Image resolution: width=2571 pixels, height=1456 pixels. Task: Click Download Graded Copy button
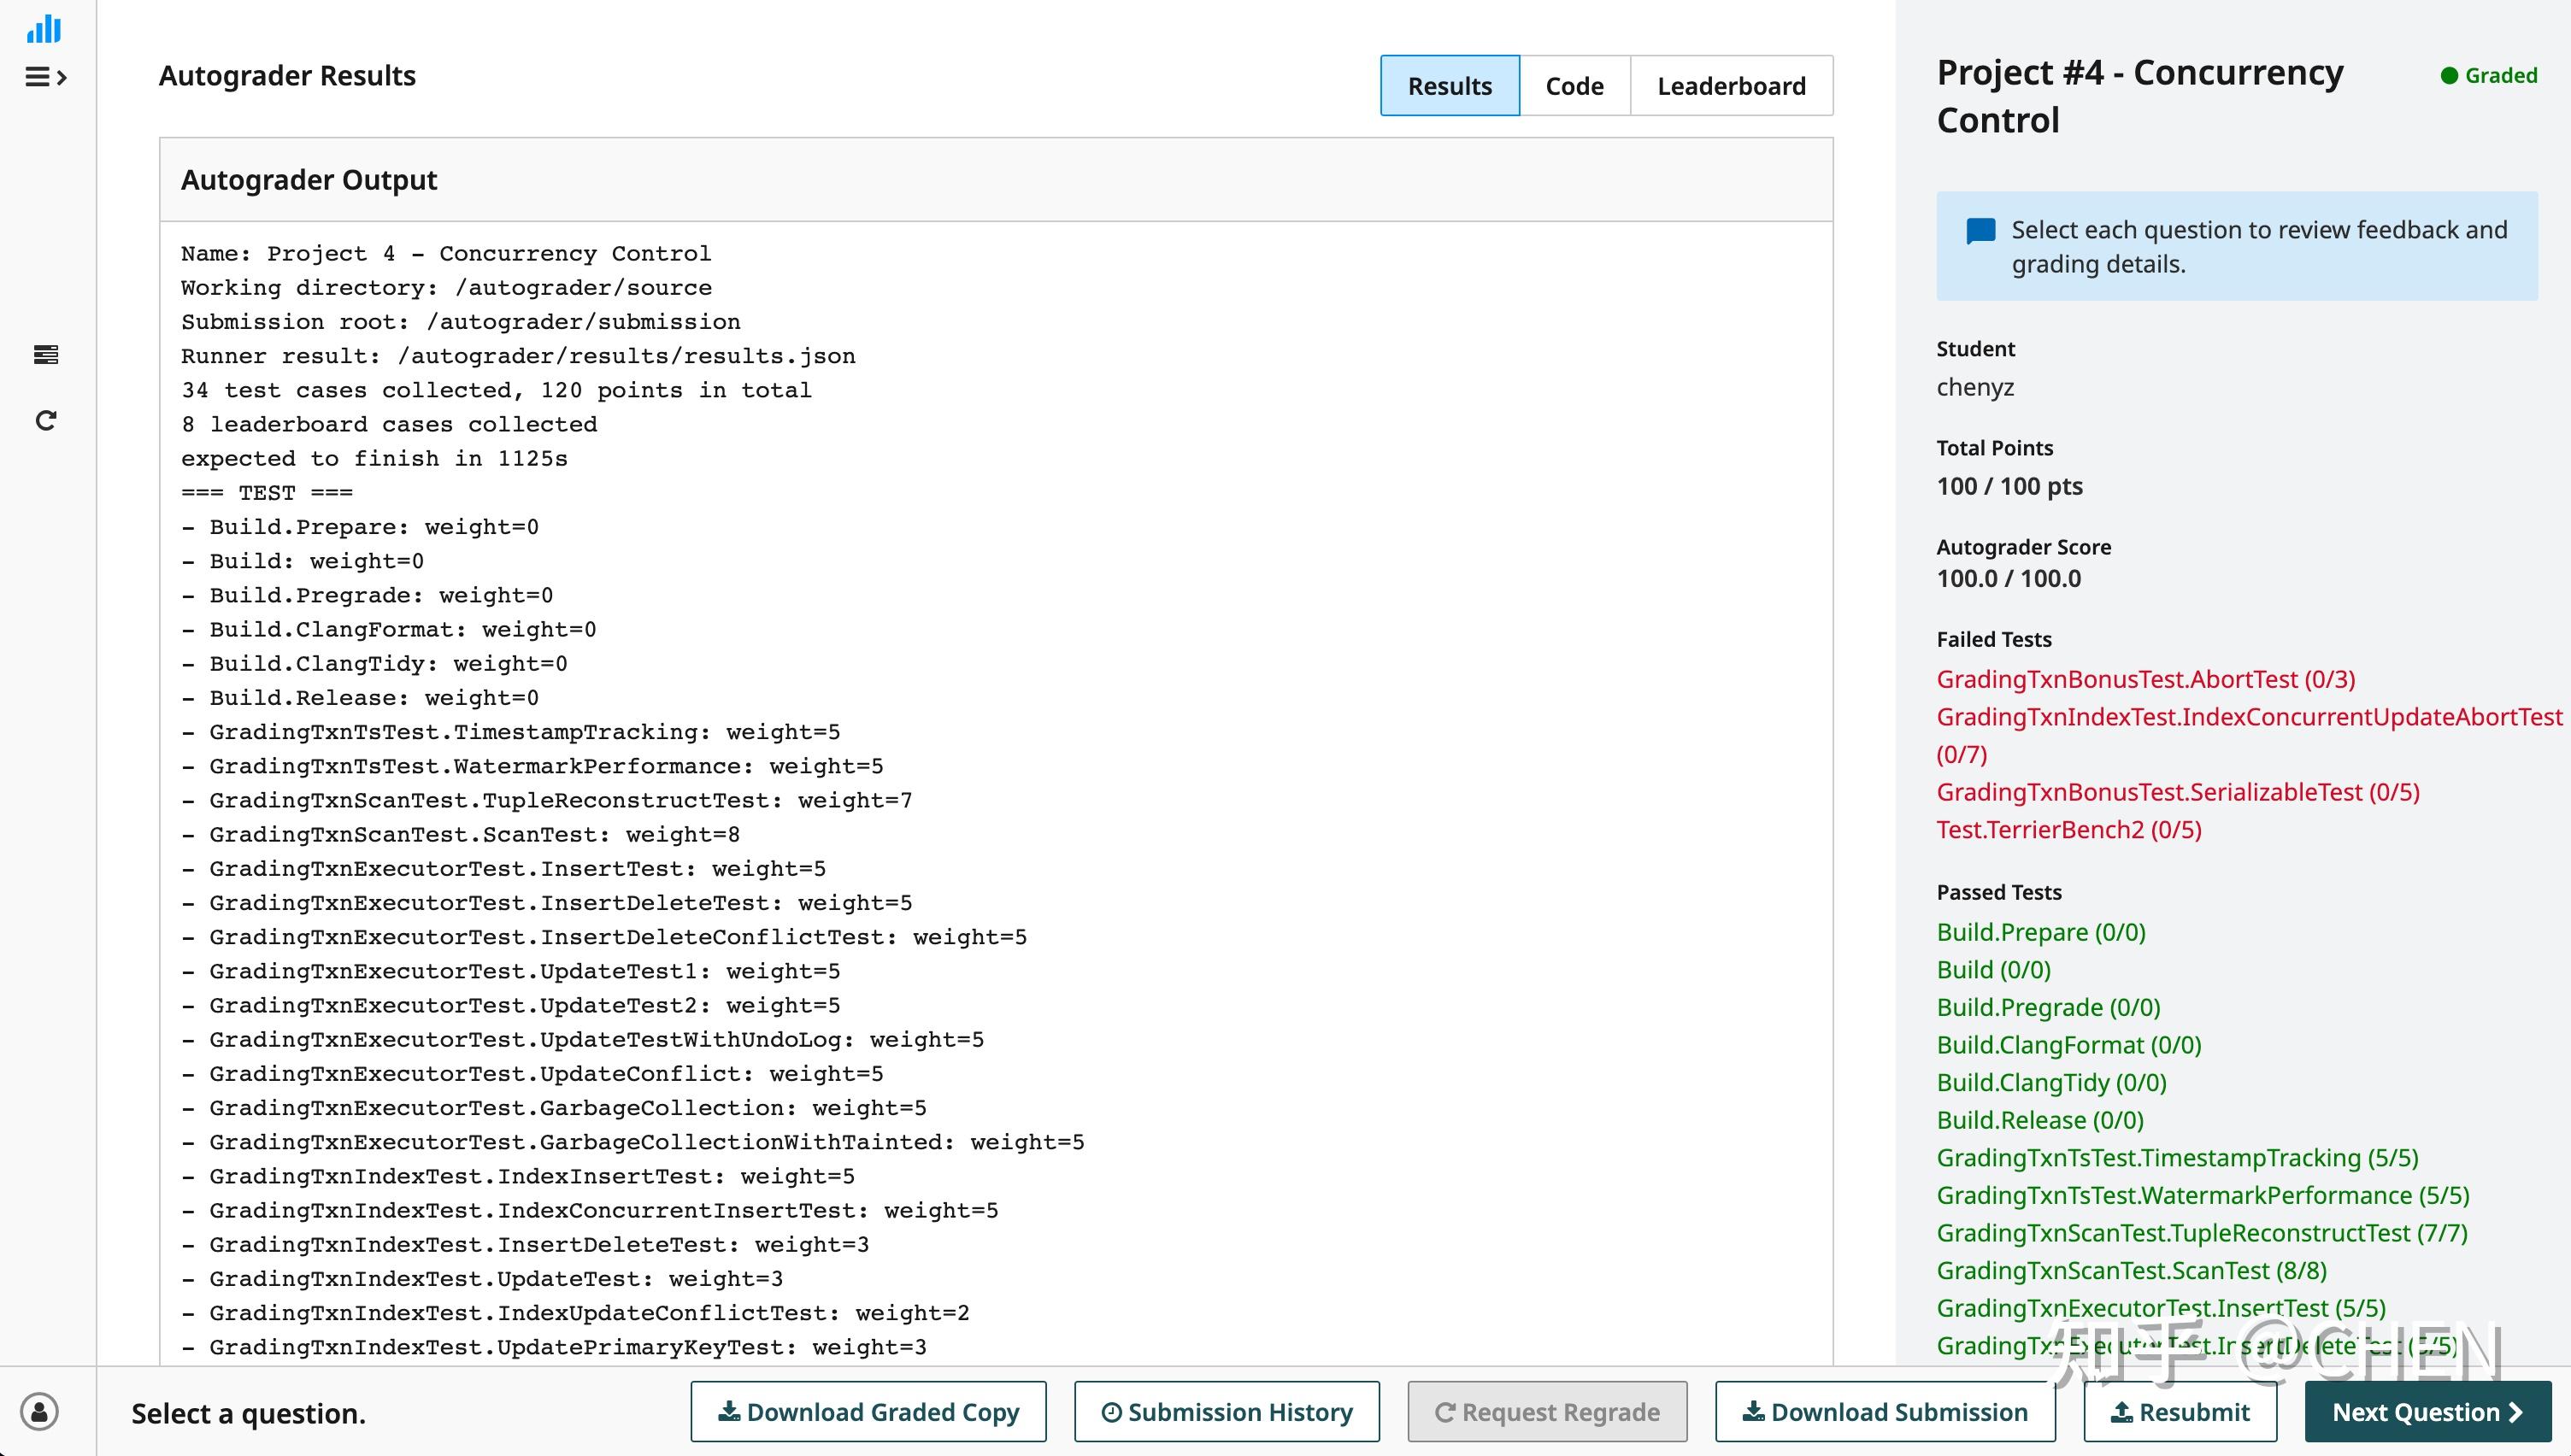click(868, 1412)
